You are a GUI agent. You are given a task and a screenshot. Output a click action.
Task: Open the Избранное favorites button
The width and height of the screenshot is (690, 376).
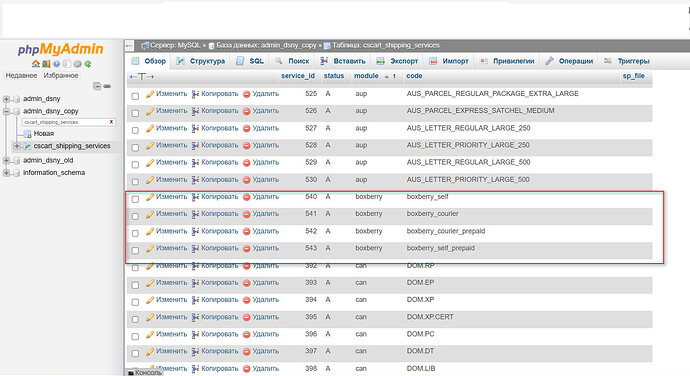pos(61,76)
